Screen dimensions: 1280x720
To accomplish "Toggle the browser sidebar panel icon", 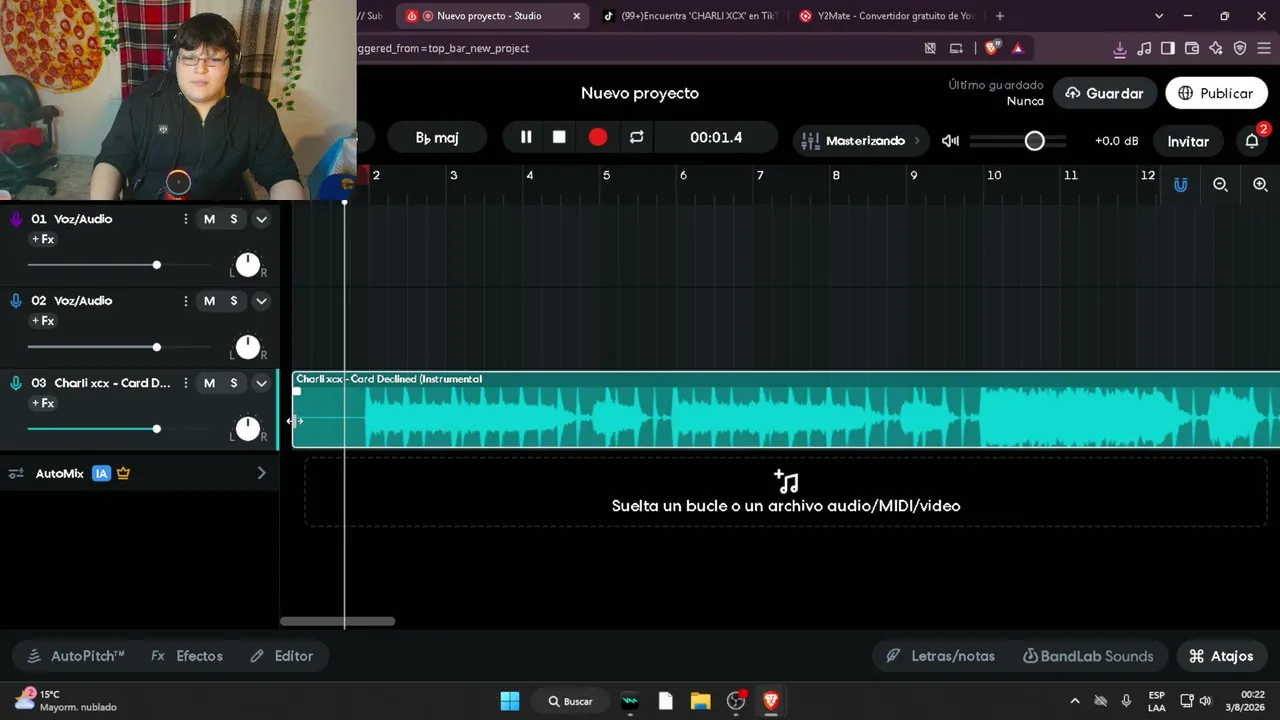I will 1168,48.
